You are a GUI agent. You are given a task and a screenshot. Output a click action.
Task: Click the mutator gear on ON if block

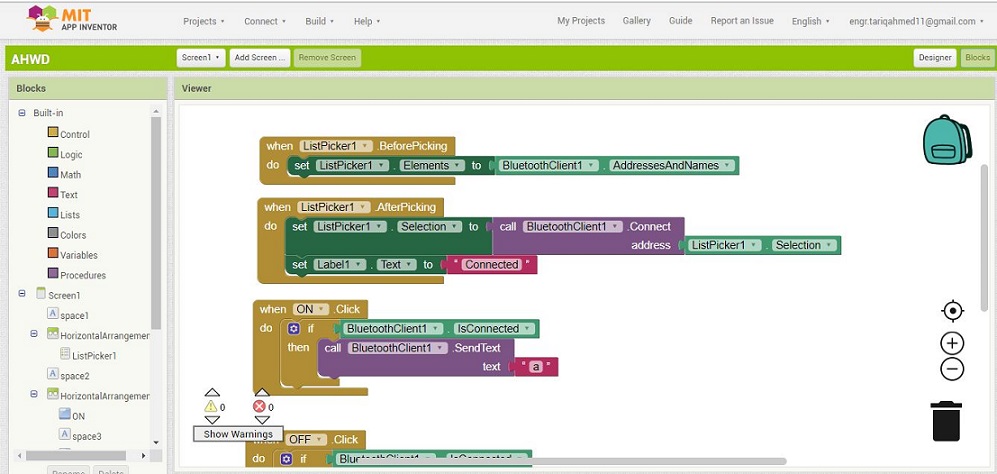tap(293, 329)
